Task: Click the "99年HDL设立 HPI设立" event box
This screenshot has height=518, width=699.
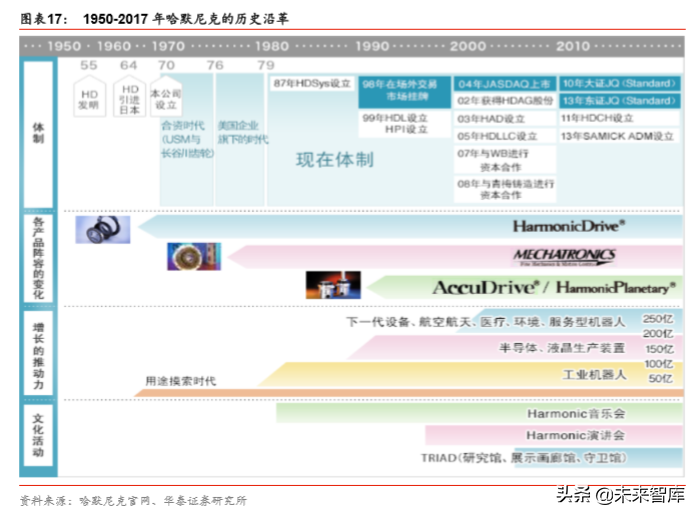Action: click(405, 123)
